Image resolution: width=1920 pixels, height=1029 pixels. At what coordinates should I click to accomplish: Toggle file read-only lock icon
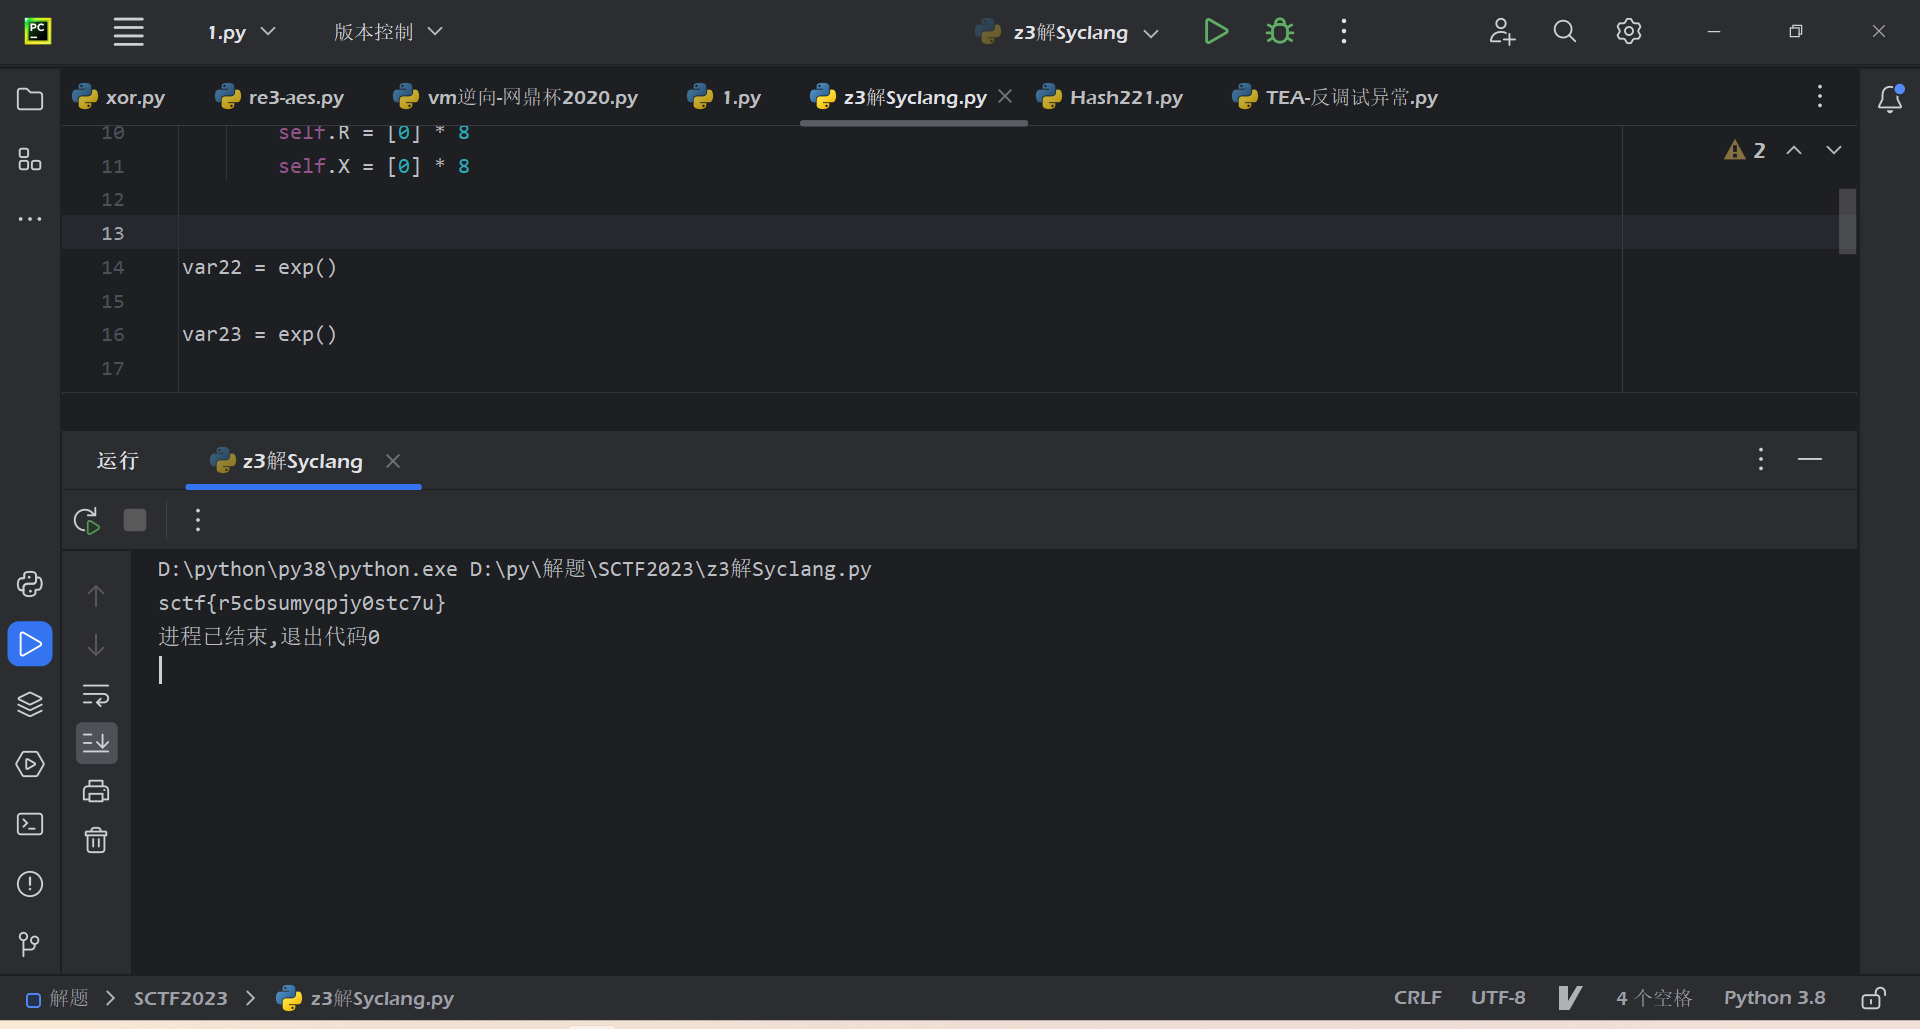coord(1873,998)
